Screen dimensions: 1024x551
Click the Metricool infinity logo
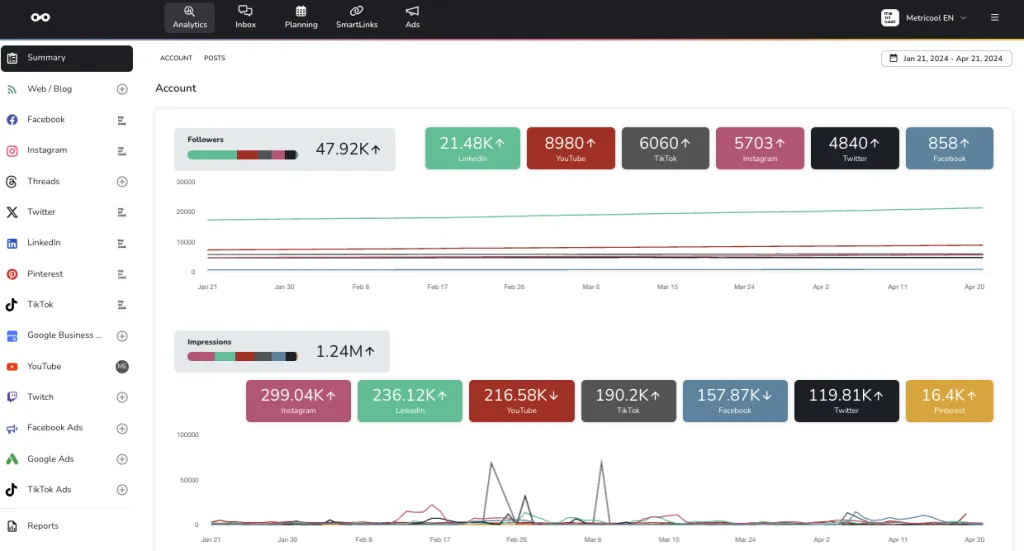(40, 17)
